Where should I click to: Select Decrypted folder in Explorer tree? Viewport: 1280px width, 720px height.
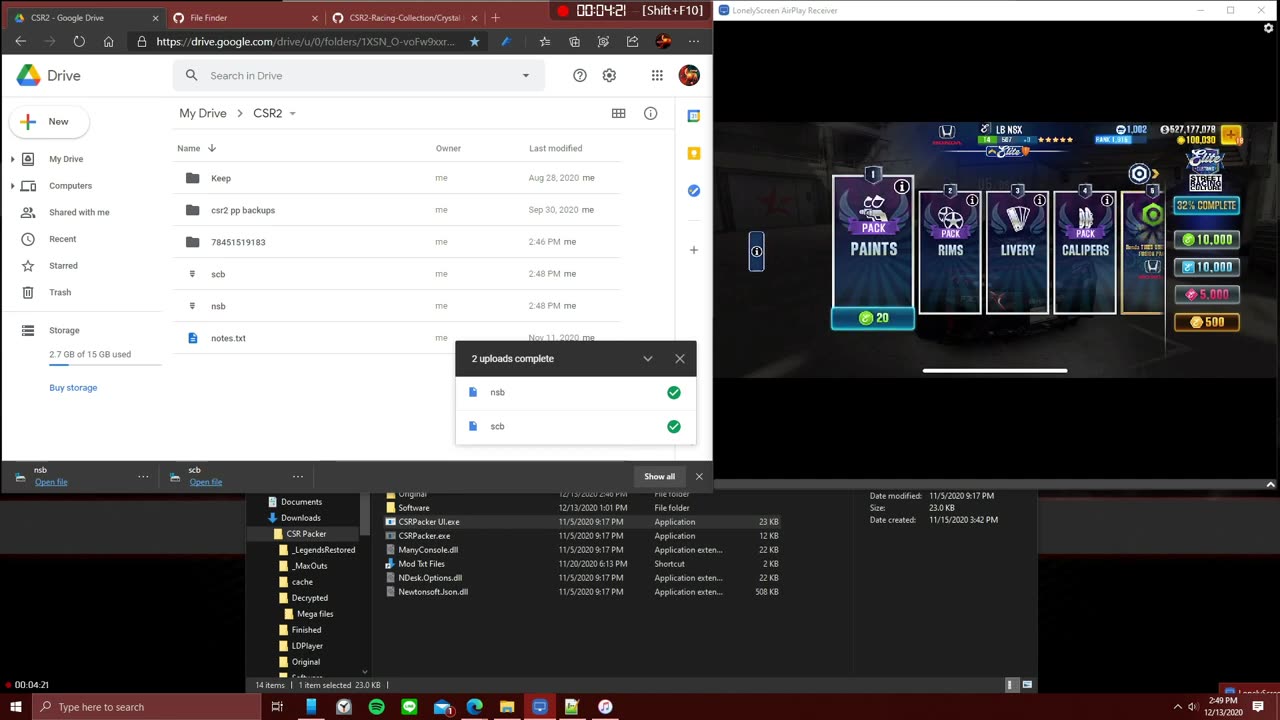click(309, 598)
